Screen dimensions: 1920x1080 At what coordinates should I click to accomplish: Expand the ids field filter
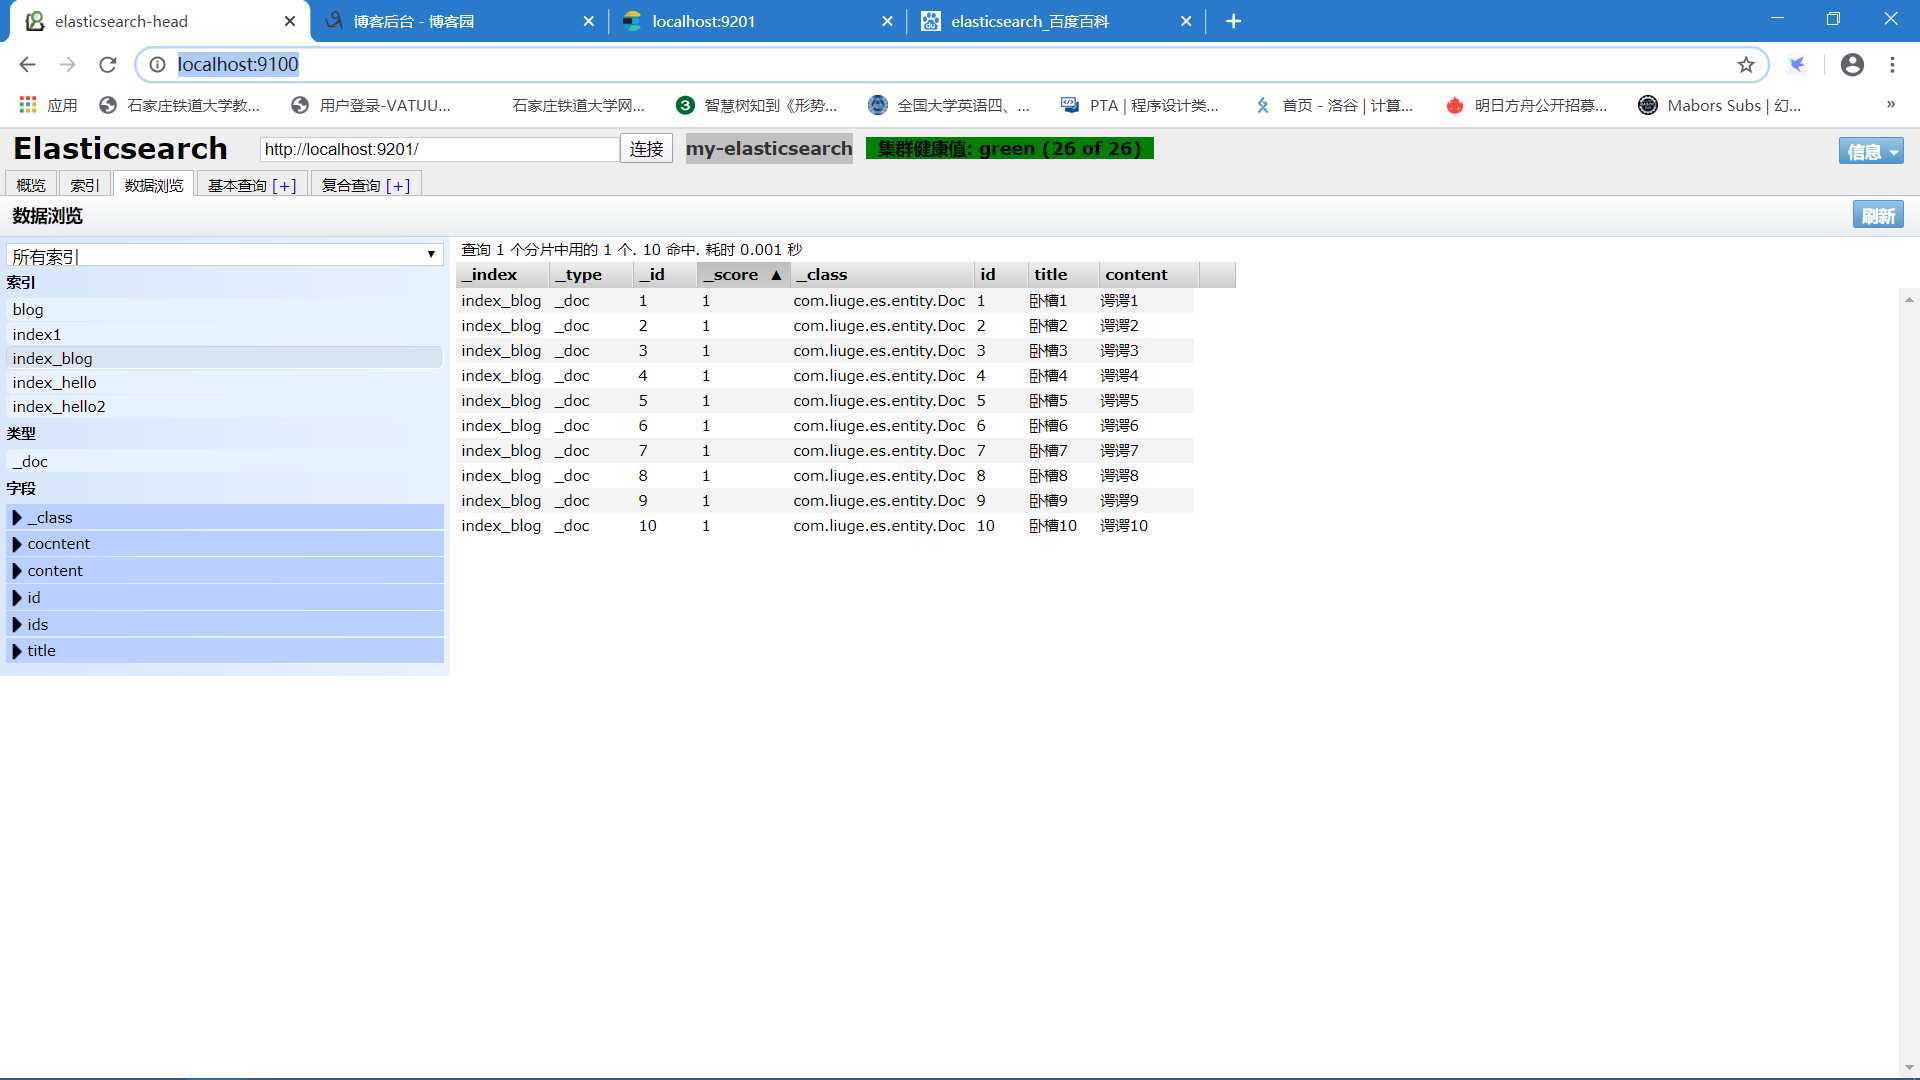coord(226,624)
